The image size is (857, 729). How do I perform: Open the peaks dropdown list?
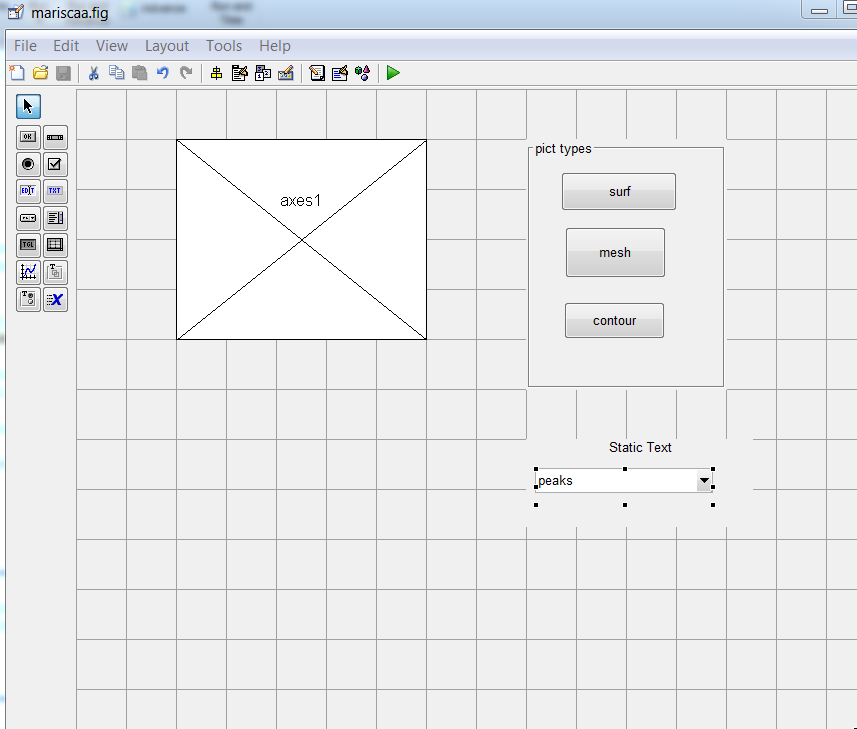[704, 480]
